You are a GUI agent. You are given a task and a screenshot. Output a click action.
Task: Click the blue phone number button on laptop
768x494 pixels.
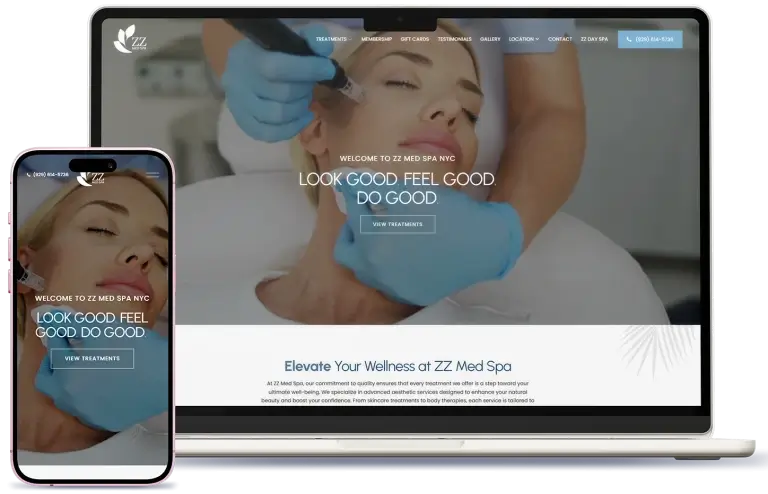pyautogui.click(x=650, y=39)
